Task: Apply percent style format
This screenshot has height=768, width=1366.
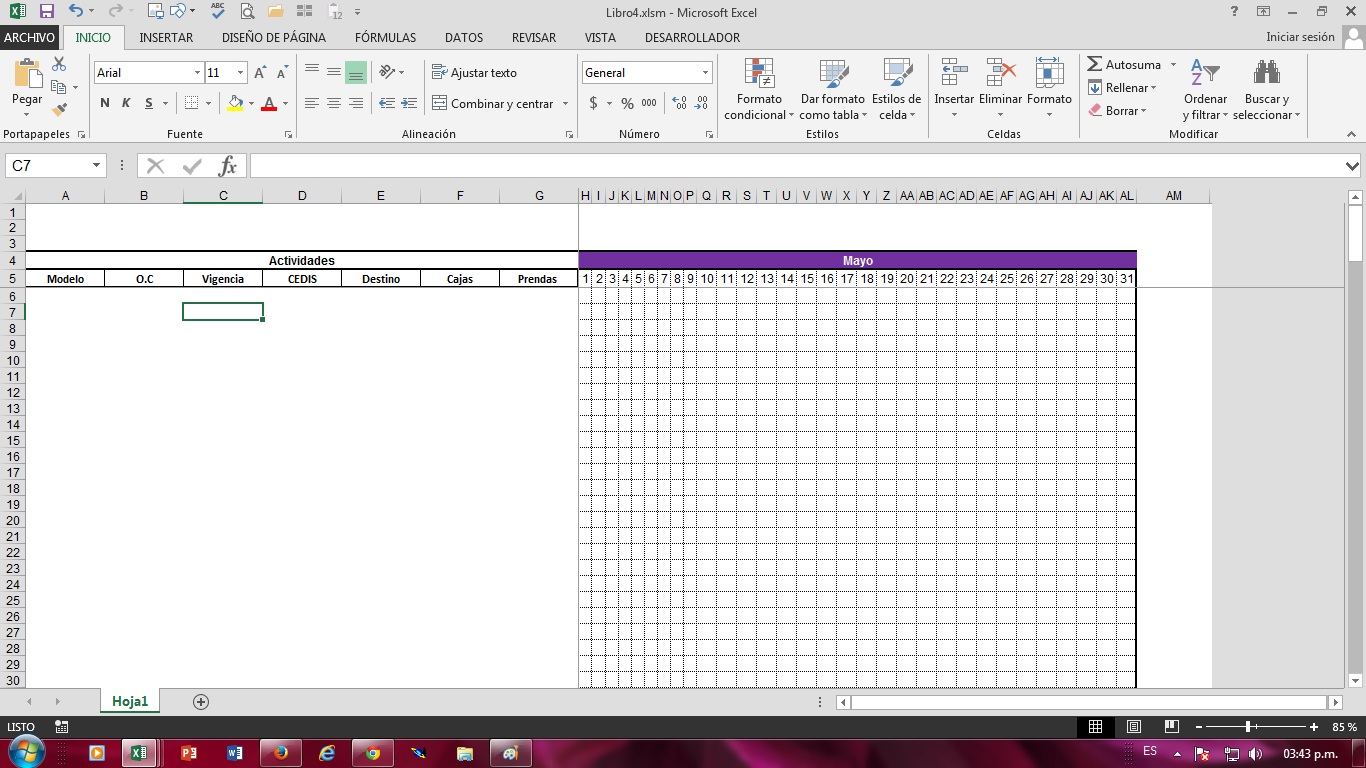Action: 627,103
